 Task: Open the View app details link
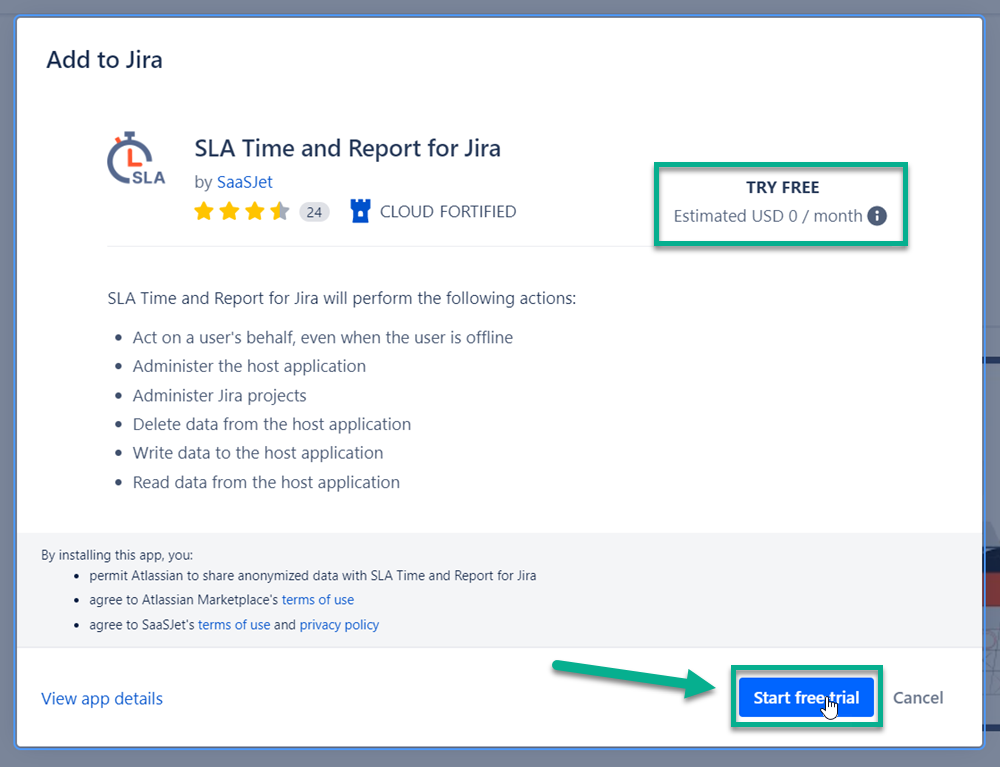(x=102, y=699)
